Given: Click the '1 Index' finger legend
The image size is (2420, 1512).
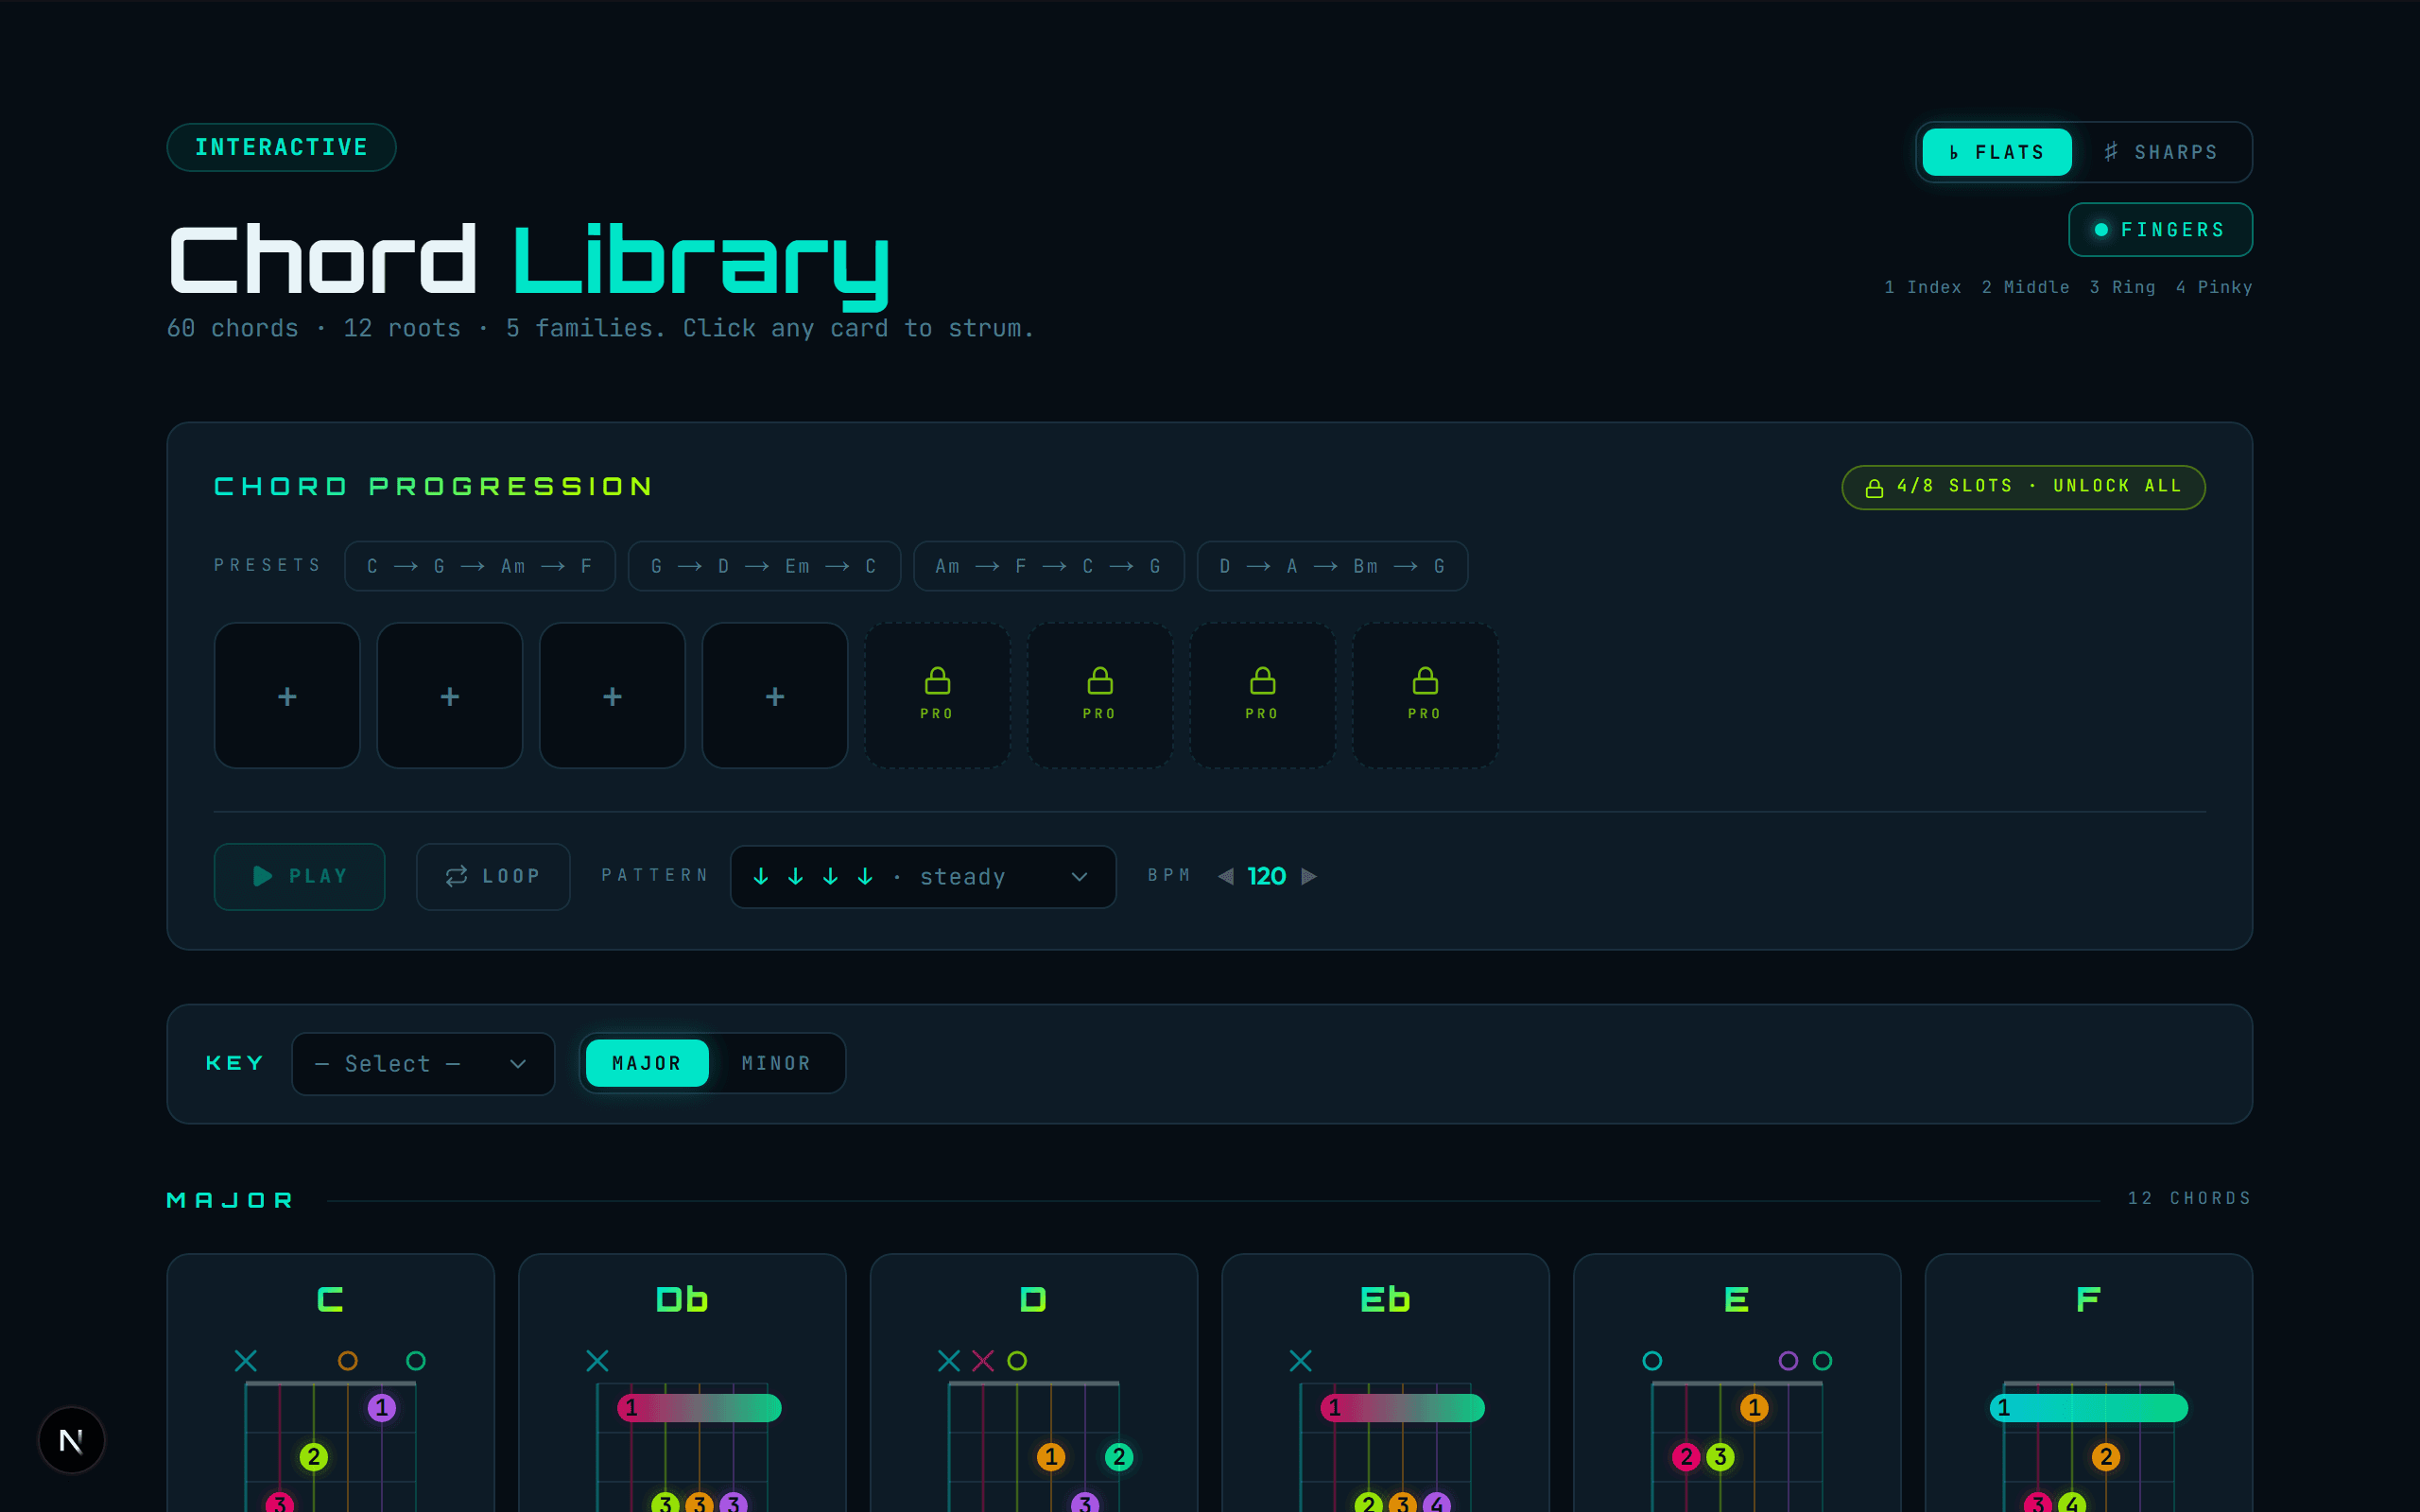Looking at the screenshot, I should coord(1922,287).
